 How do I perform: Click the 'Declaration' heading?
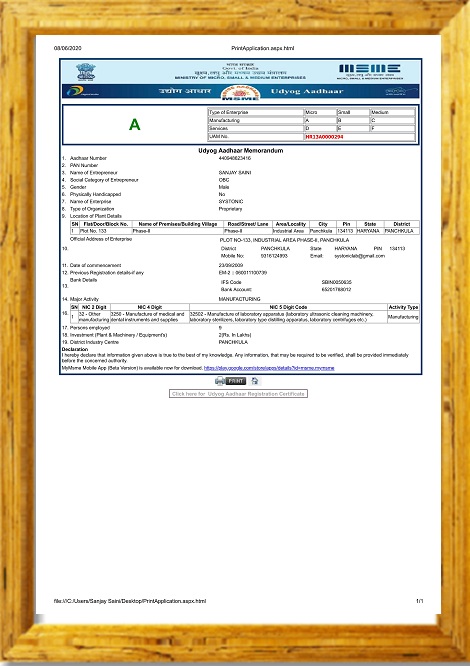coord(75,350)
